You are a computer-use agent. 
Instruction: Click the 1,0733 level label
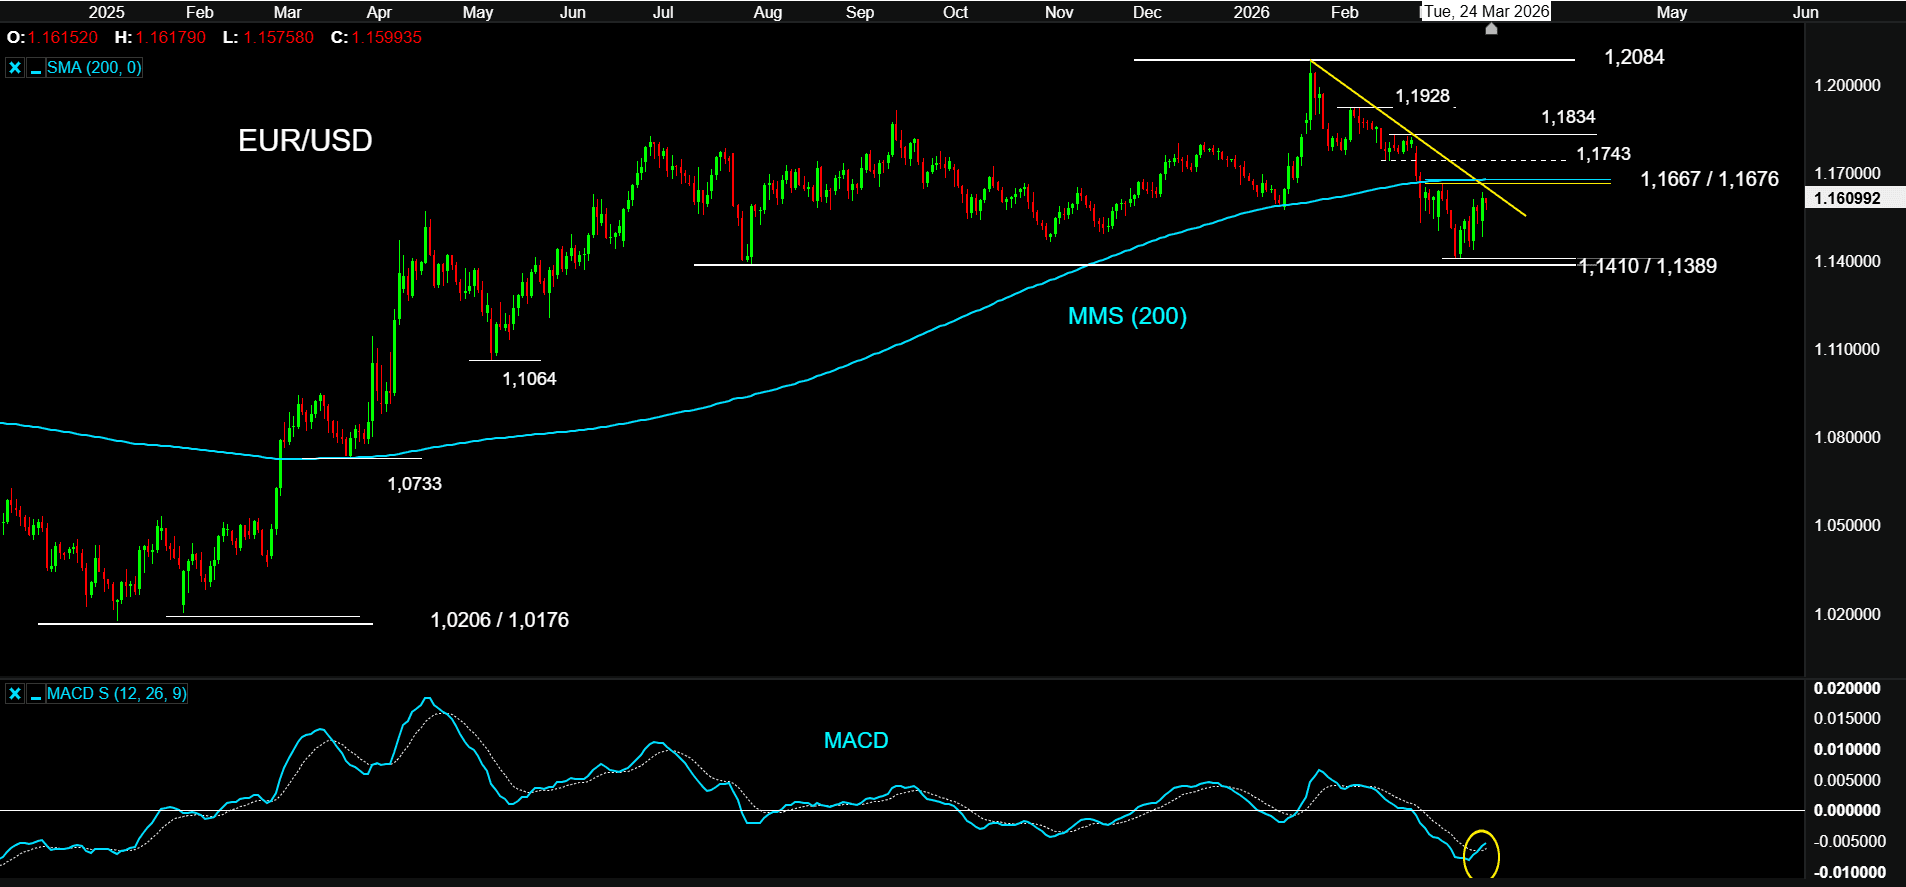coord(414,484)
